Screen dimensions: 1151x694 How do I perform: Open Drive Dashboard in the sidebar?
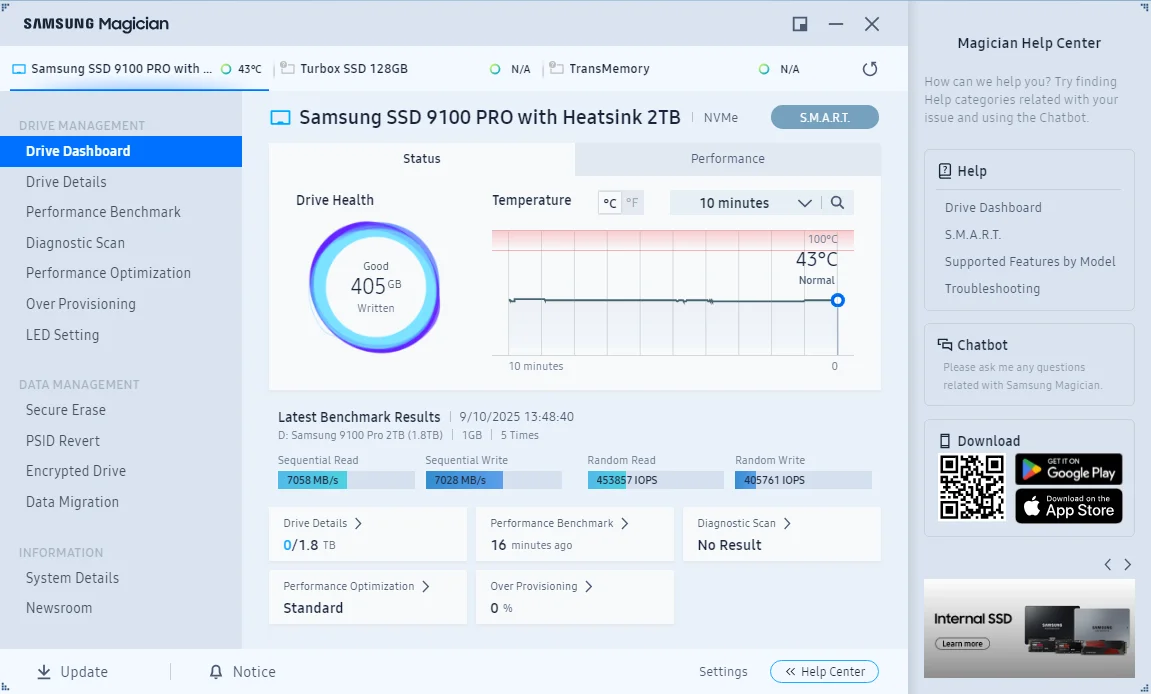pos(120,151)
